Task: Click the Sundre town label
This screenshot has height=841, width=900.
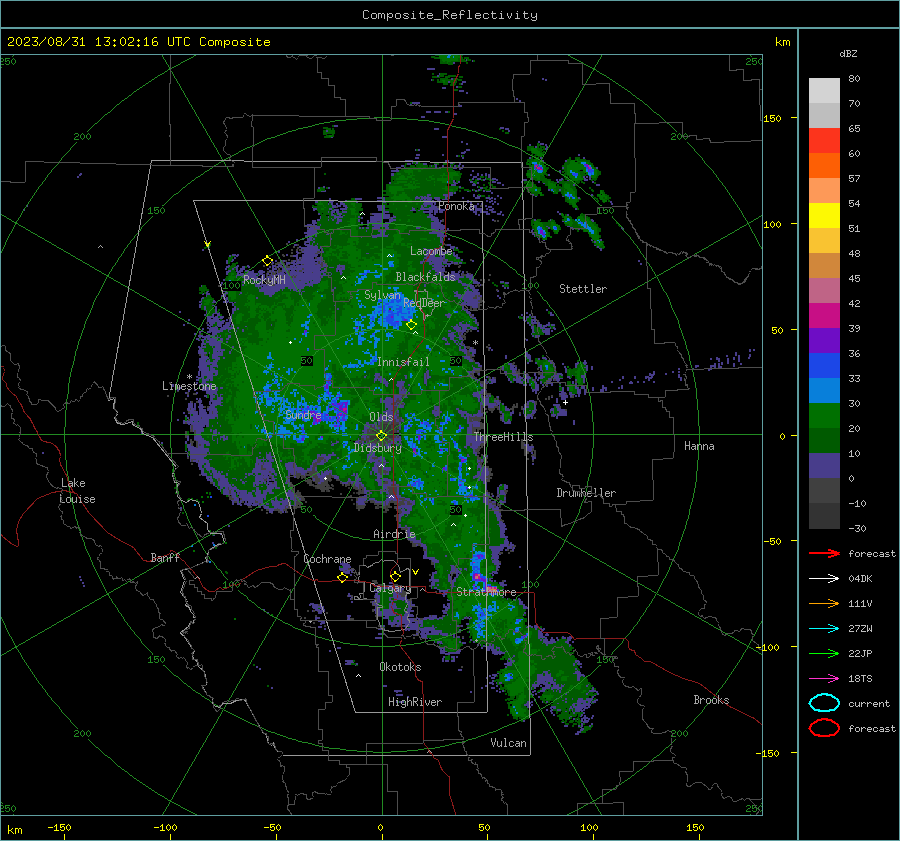Action: pos(303,415)
